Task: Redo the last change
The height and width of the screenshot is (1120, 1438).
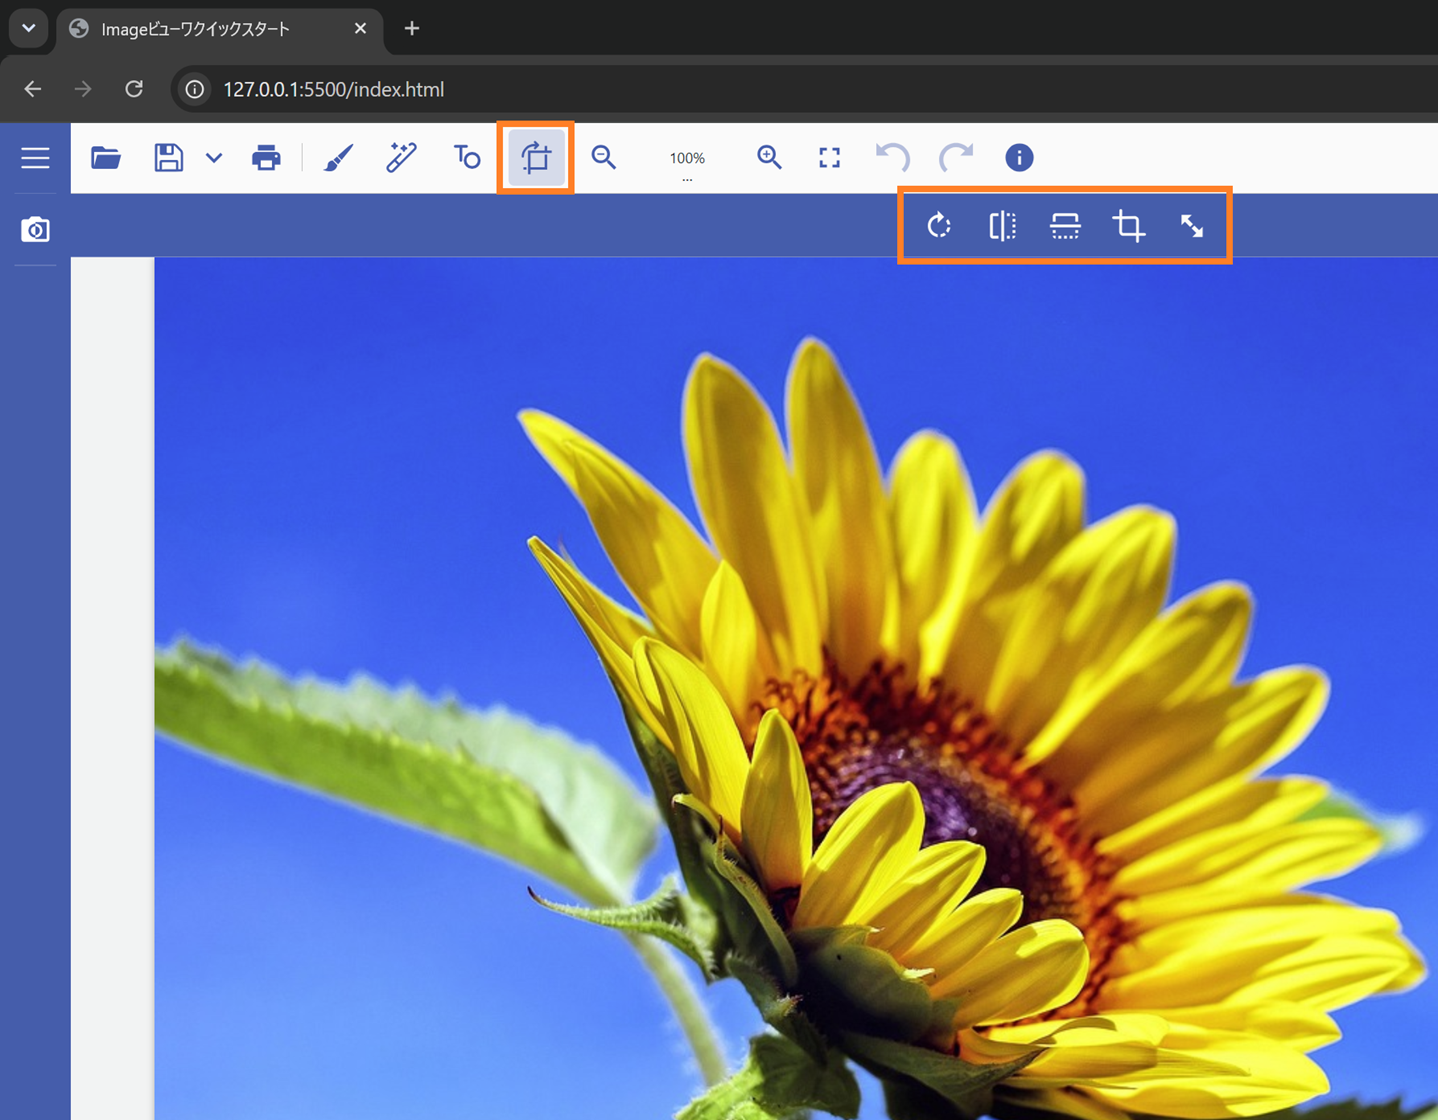Action: point(956,157)
